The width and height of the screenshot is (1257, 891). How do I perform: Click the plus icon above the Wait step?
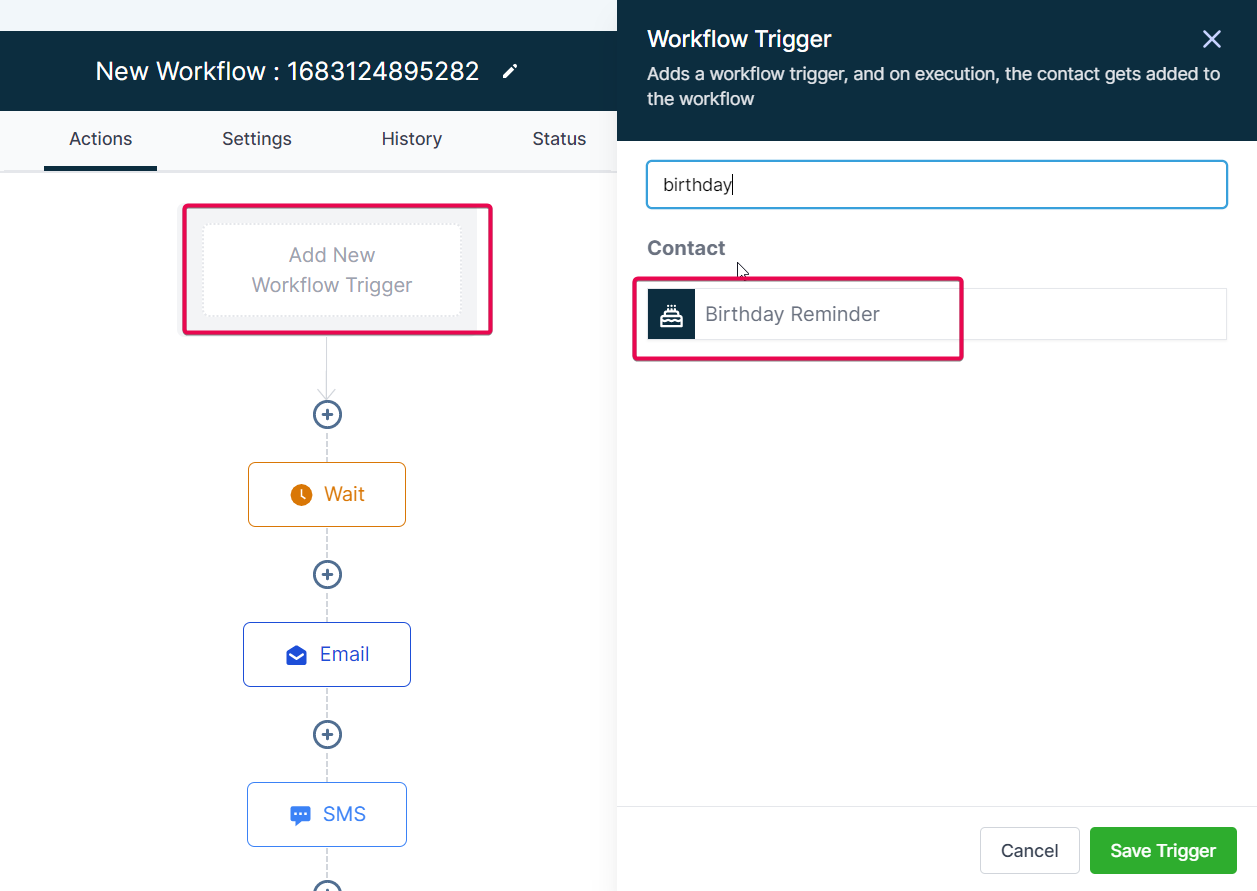(x=327, y=414)
